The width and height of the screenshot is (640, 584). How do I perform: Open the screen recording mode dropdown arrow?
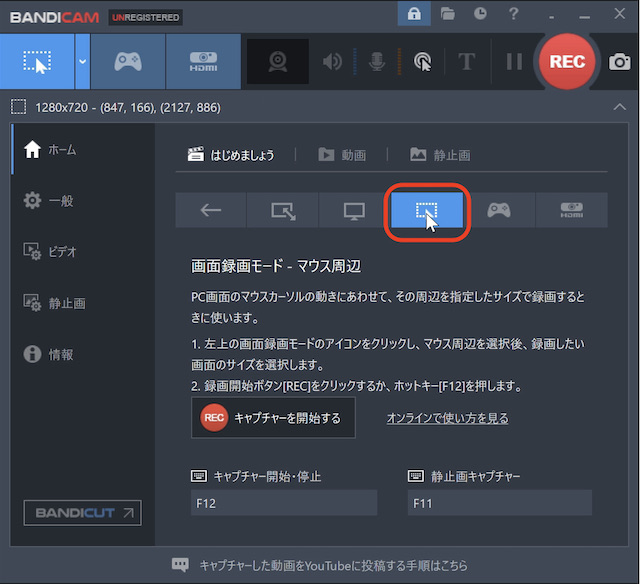point(82,62)
